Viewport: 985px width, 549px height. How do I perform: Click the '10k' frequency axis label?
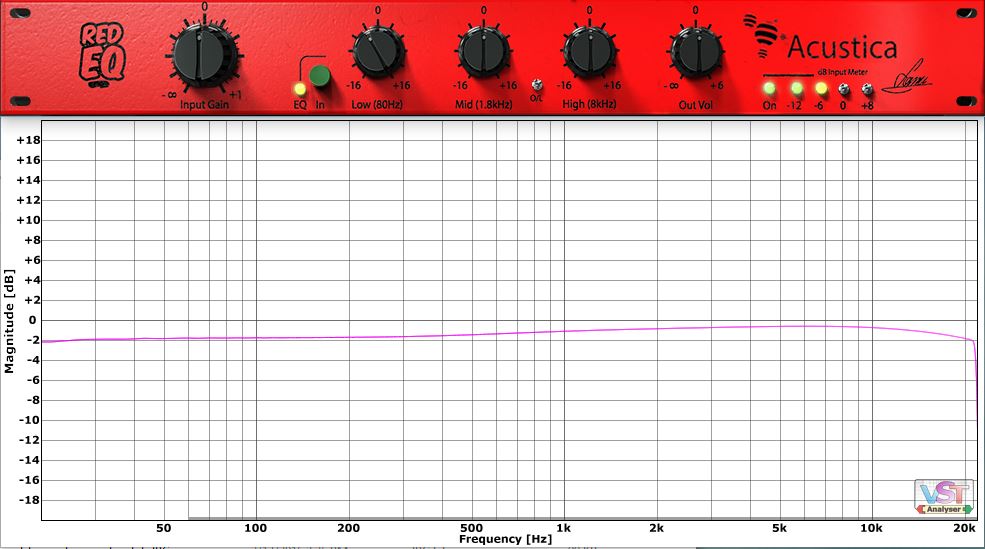[871, 528]
